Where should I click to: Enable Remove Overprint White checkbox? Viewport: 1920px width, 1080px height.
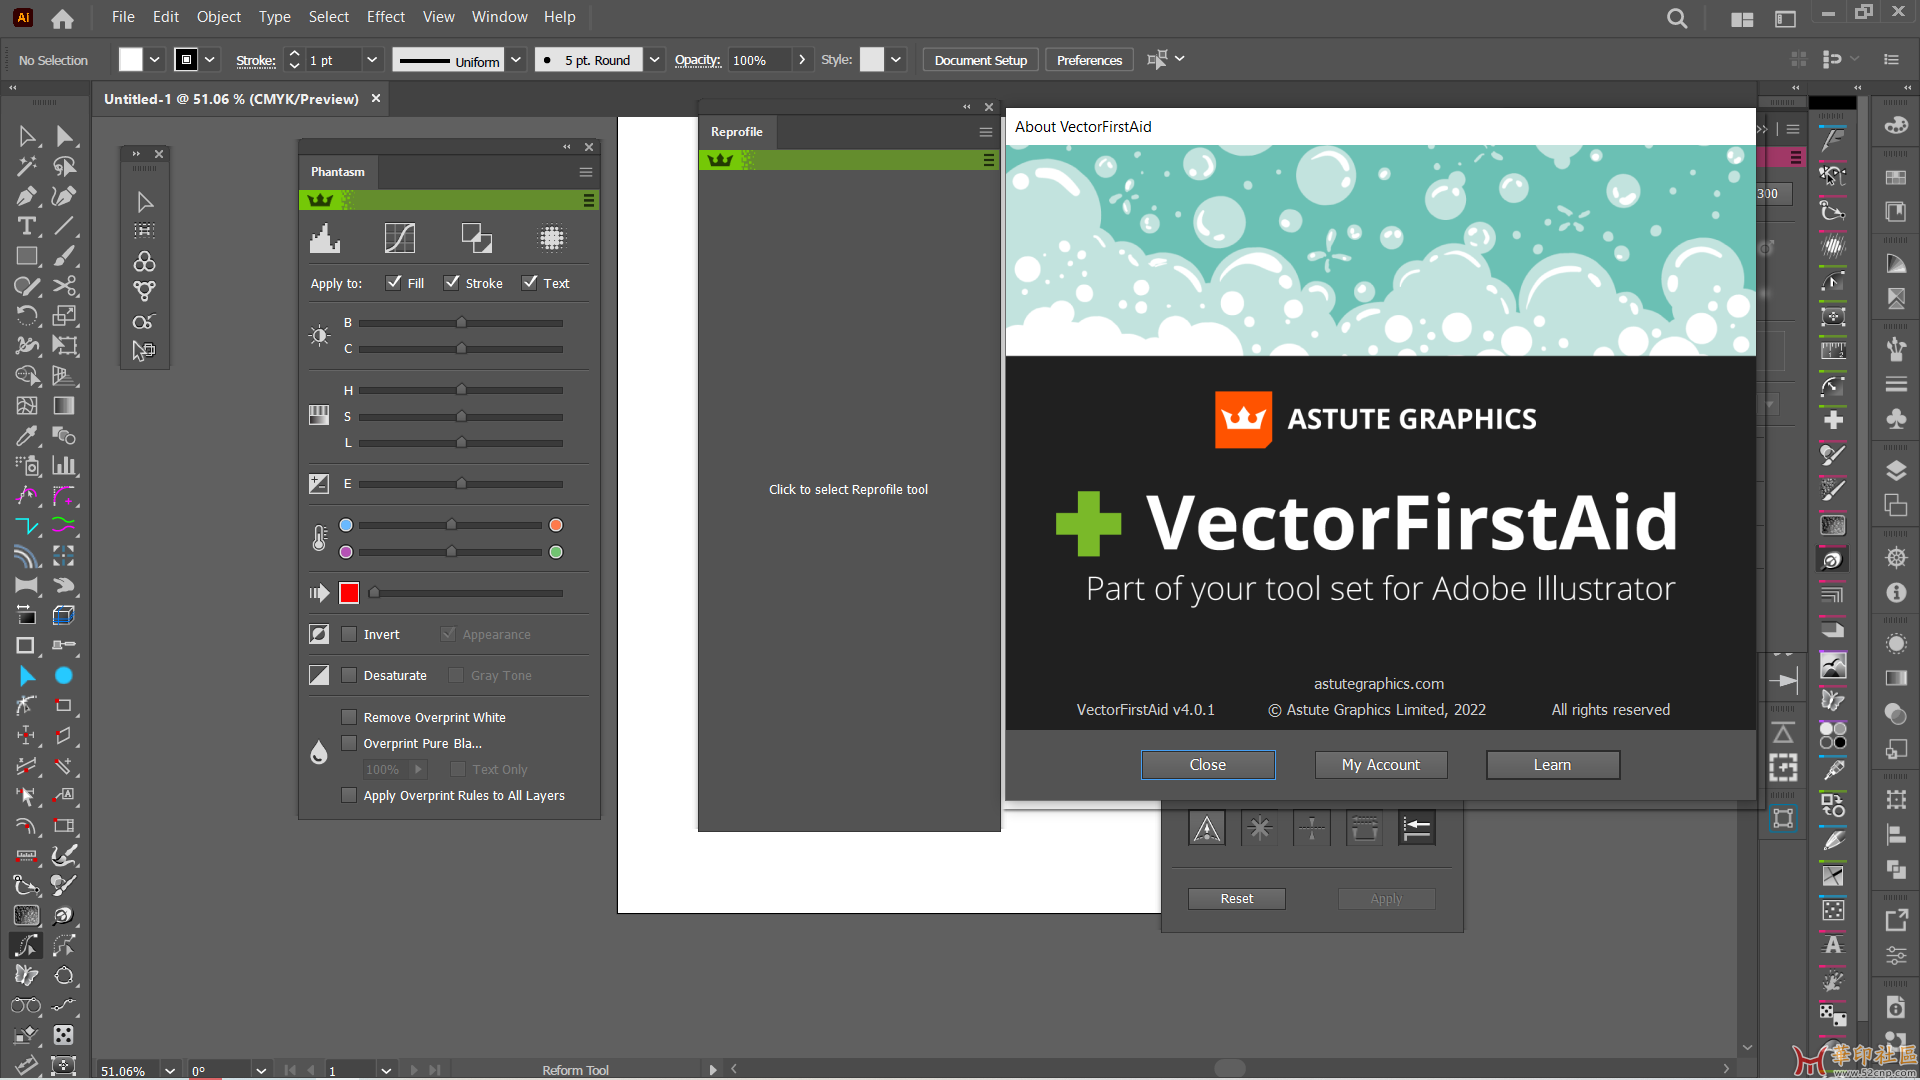[349, 717]
